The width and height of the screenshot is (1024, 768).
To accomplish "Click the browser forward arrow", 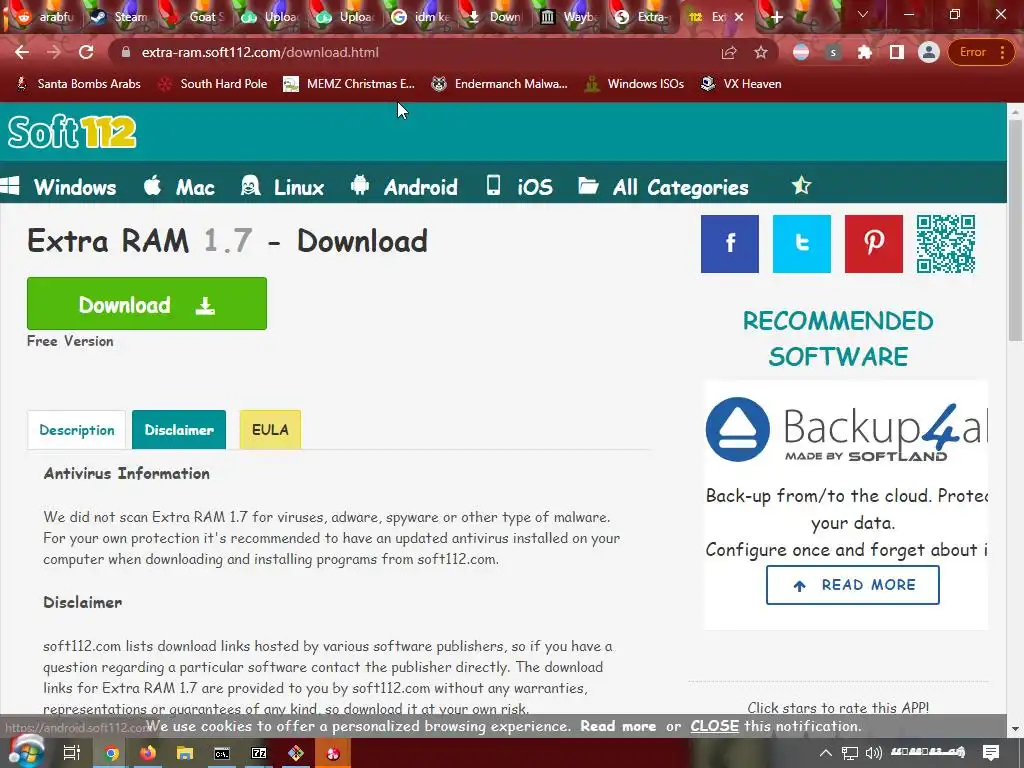I will (x=54, y=52).
